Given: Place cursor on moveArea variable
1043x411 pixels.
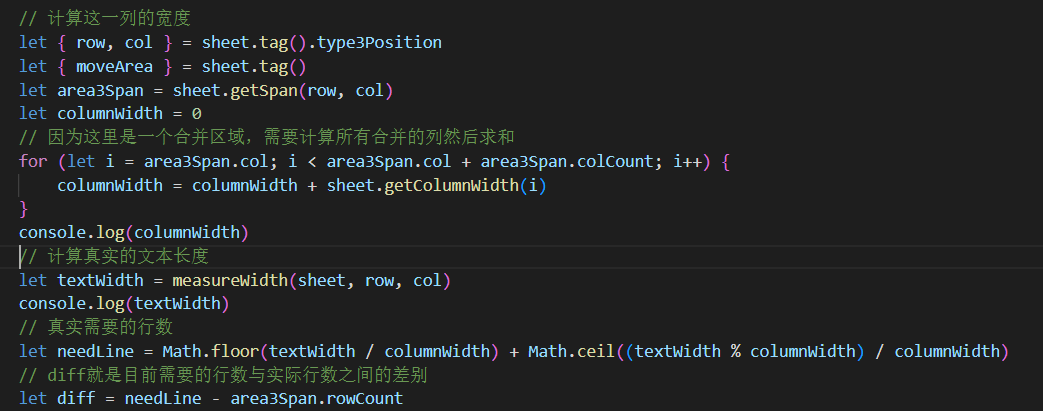Looking at the screenshot, I should tap(114, 66).
